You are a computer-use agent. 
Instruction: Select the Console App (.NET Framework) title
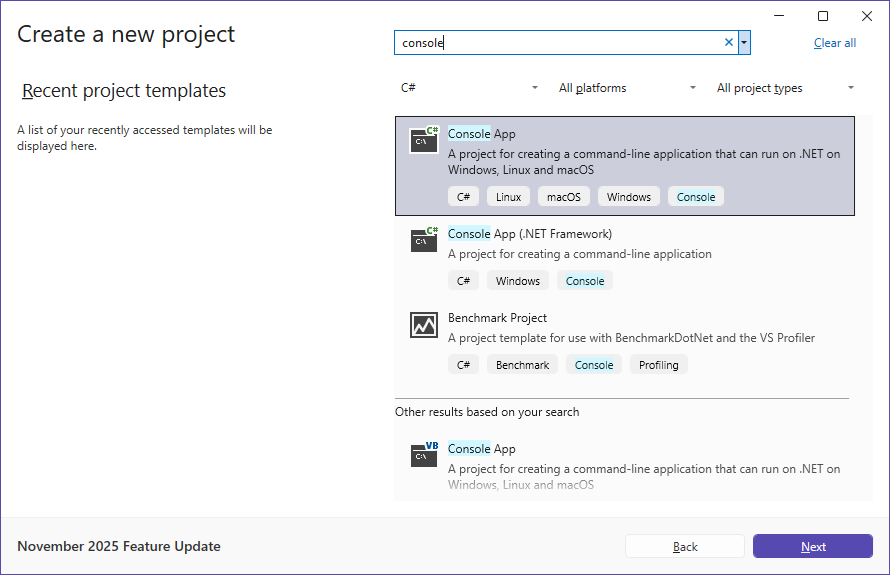pyautogui.click(x=530, y=234)
